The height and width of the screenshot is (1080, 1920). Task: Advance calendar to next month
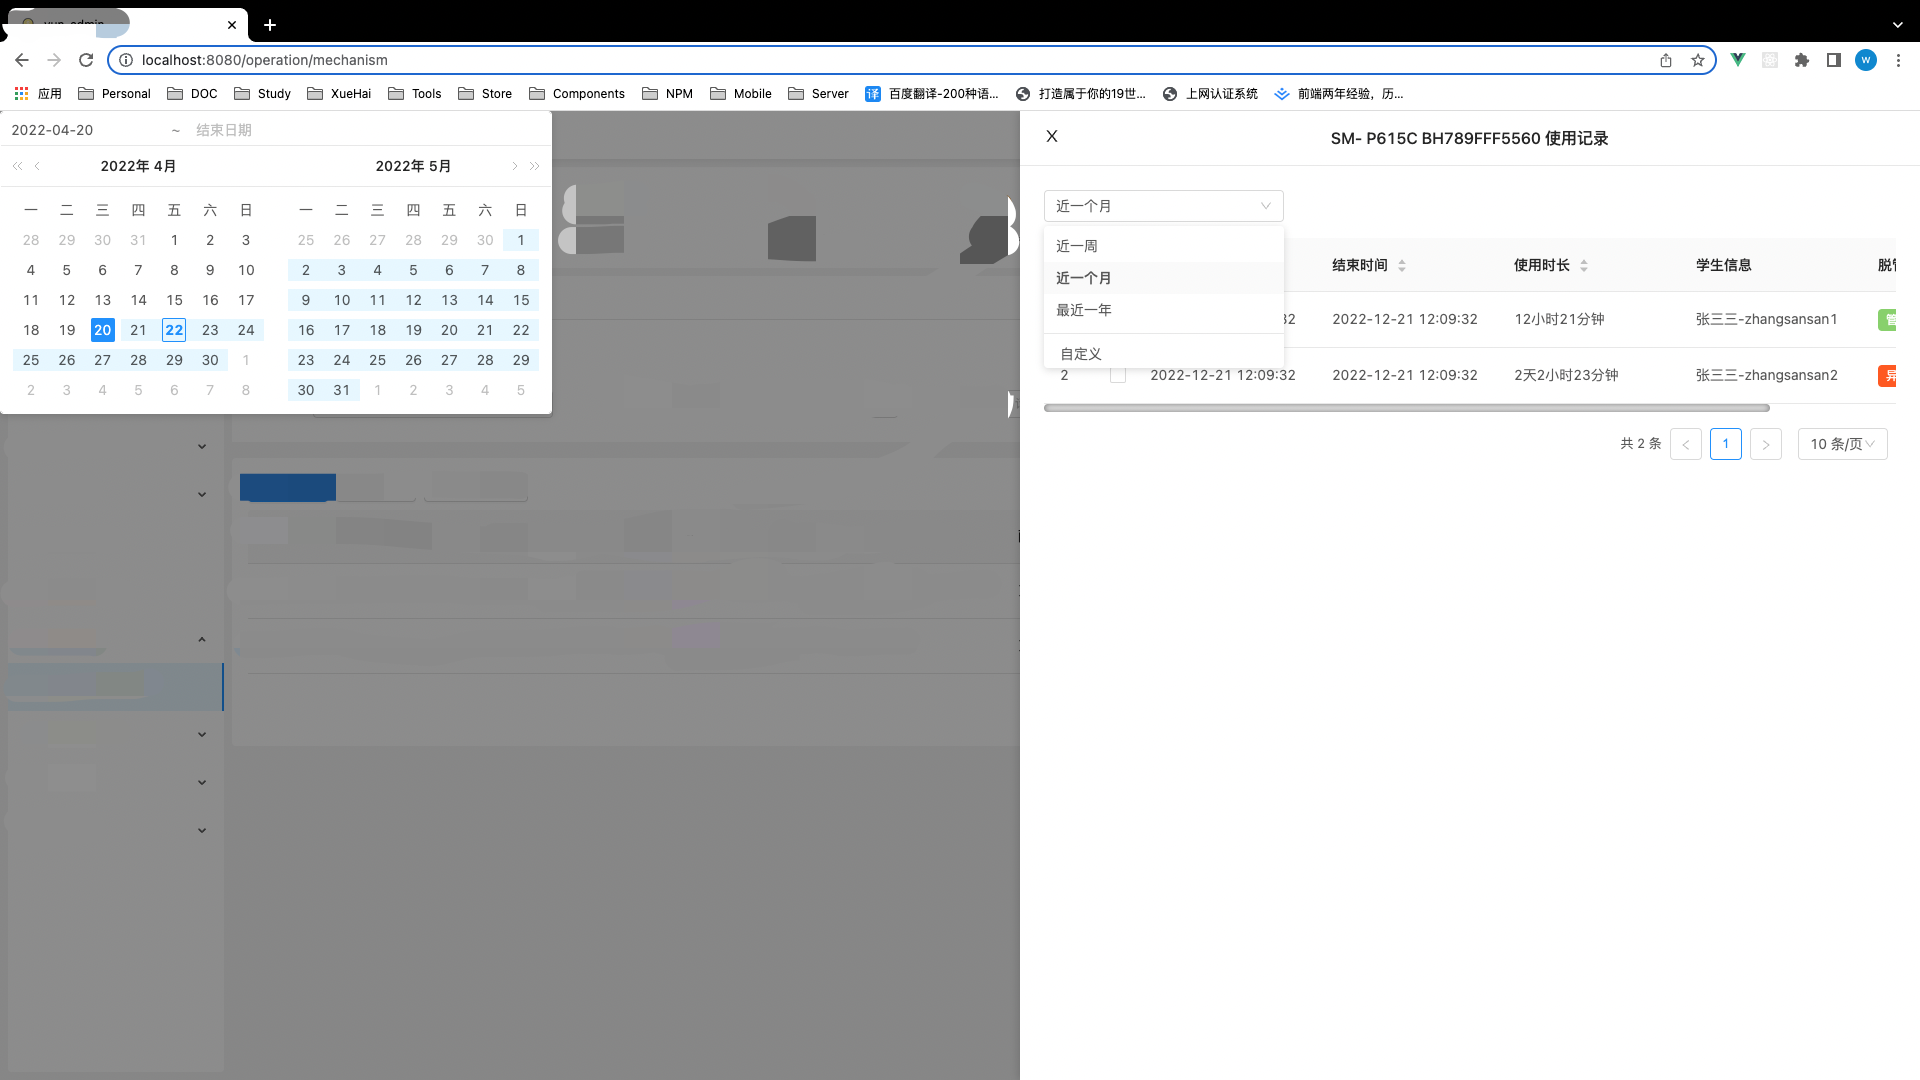click(514, 166)
